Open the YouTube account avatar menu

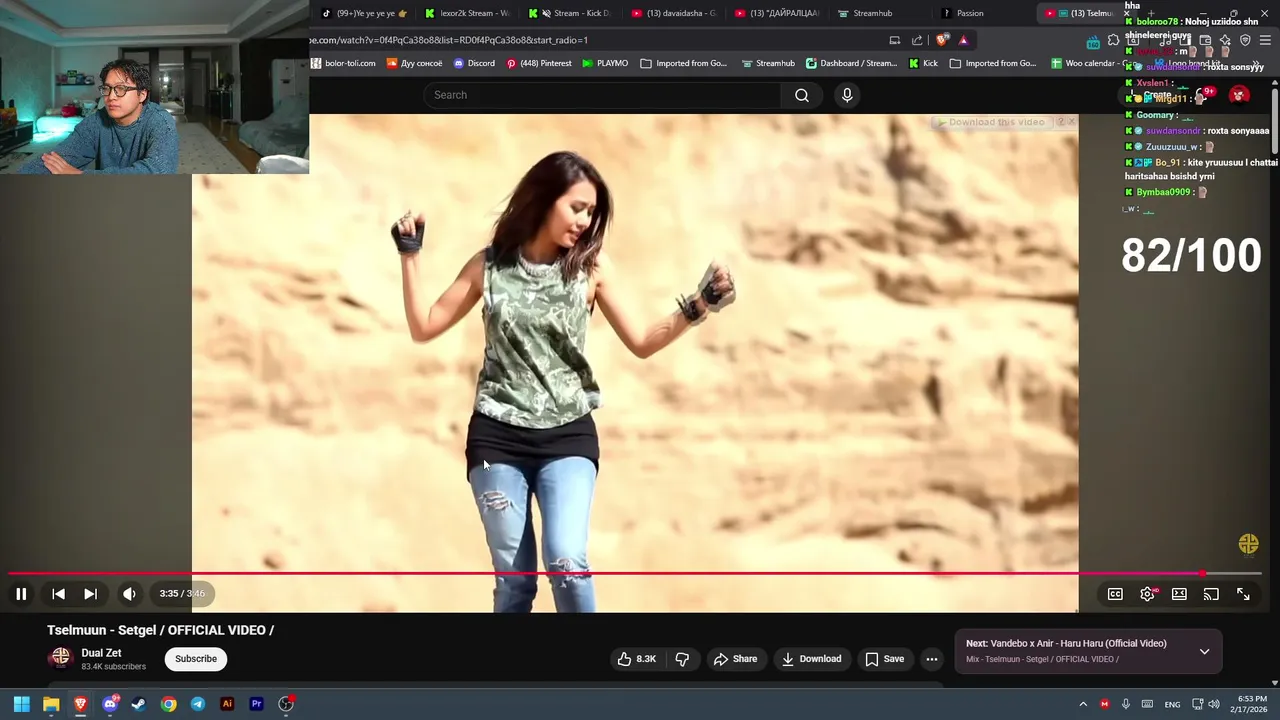coord(1239,95)
